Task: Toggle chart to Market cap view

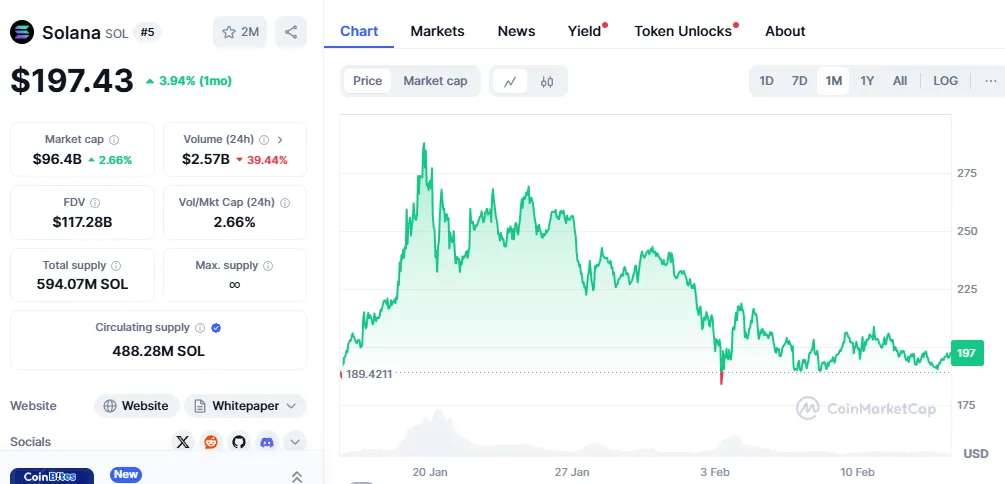Action: (435, 81)
